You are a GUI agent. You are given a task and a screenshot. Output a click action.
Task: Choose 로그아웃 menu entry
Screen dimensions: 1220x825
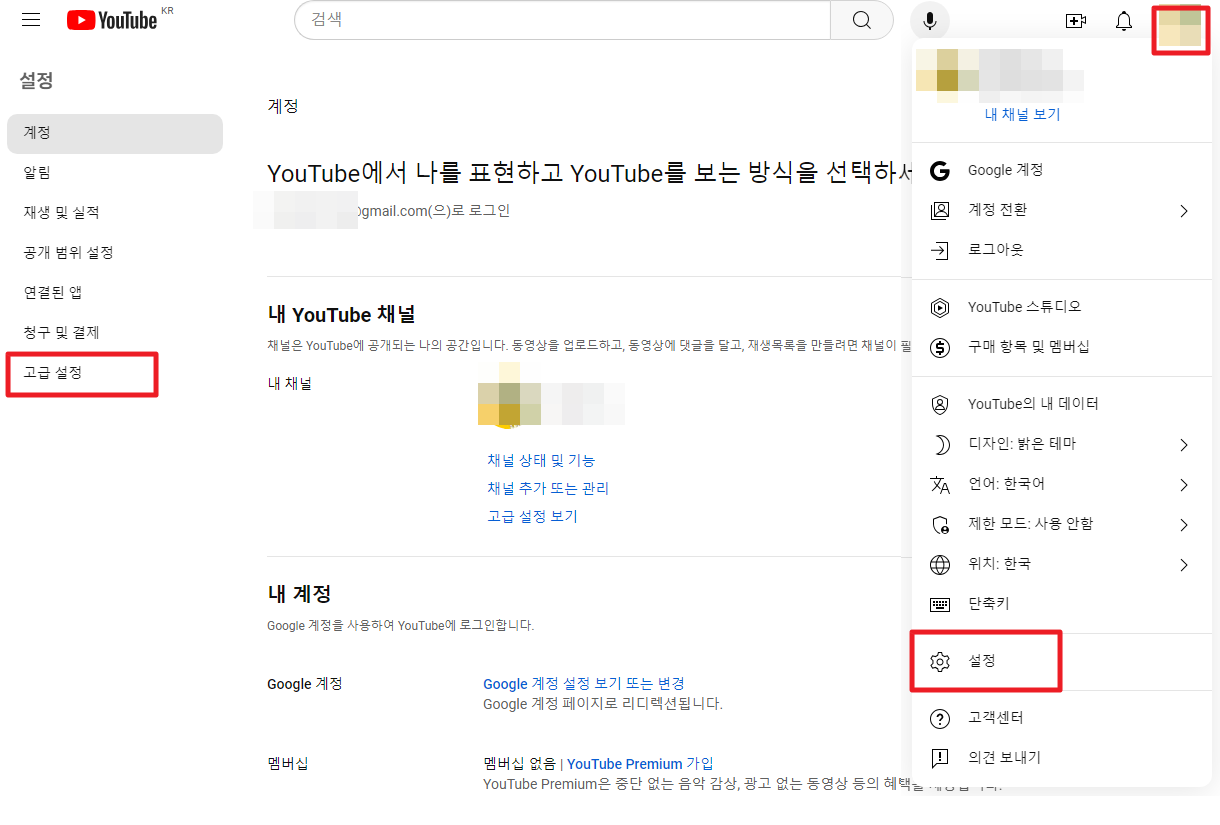(x=1062, y=250)
